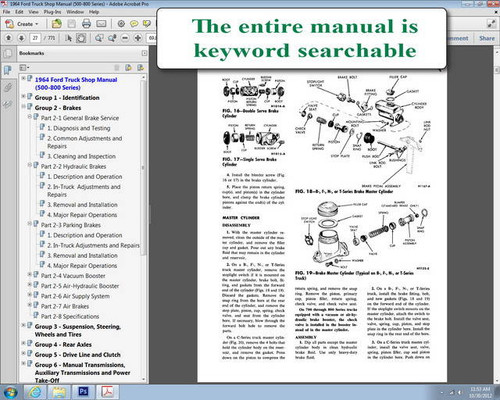The height and width of the screenshot is (400, 500).
Task: Click the gear customize tools icon
Action: click(x=121, y=24)
